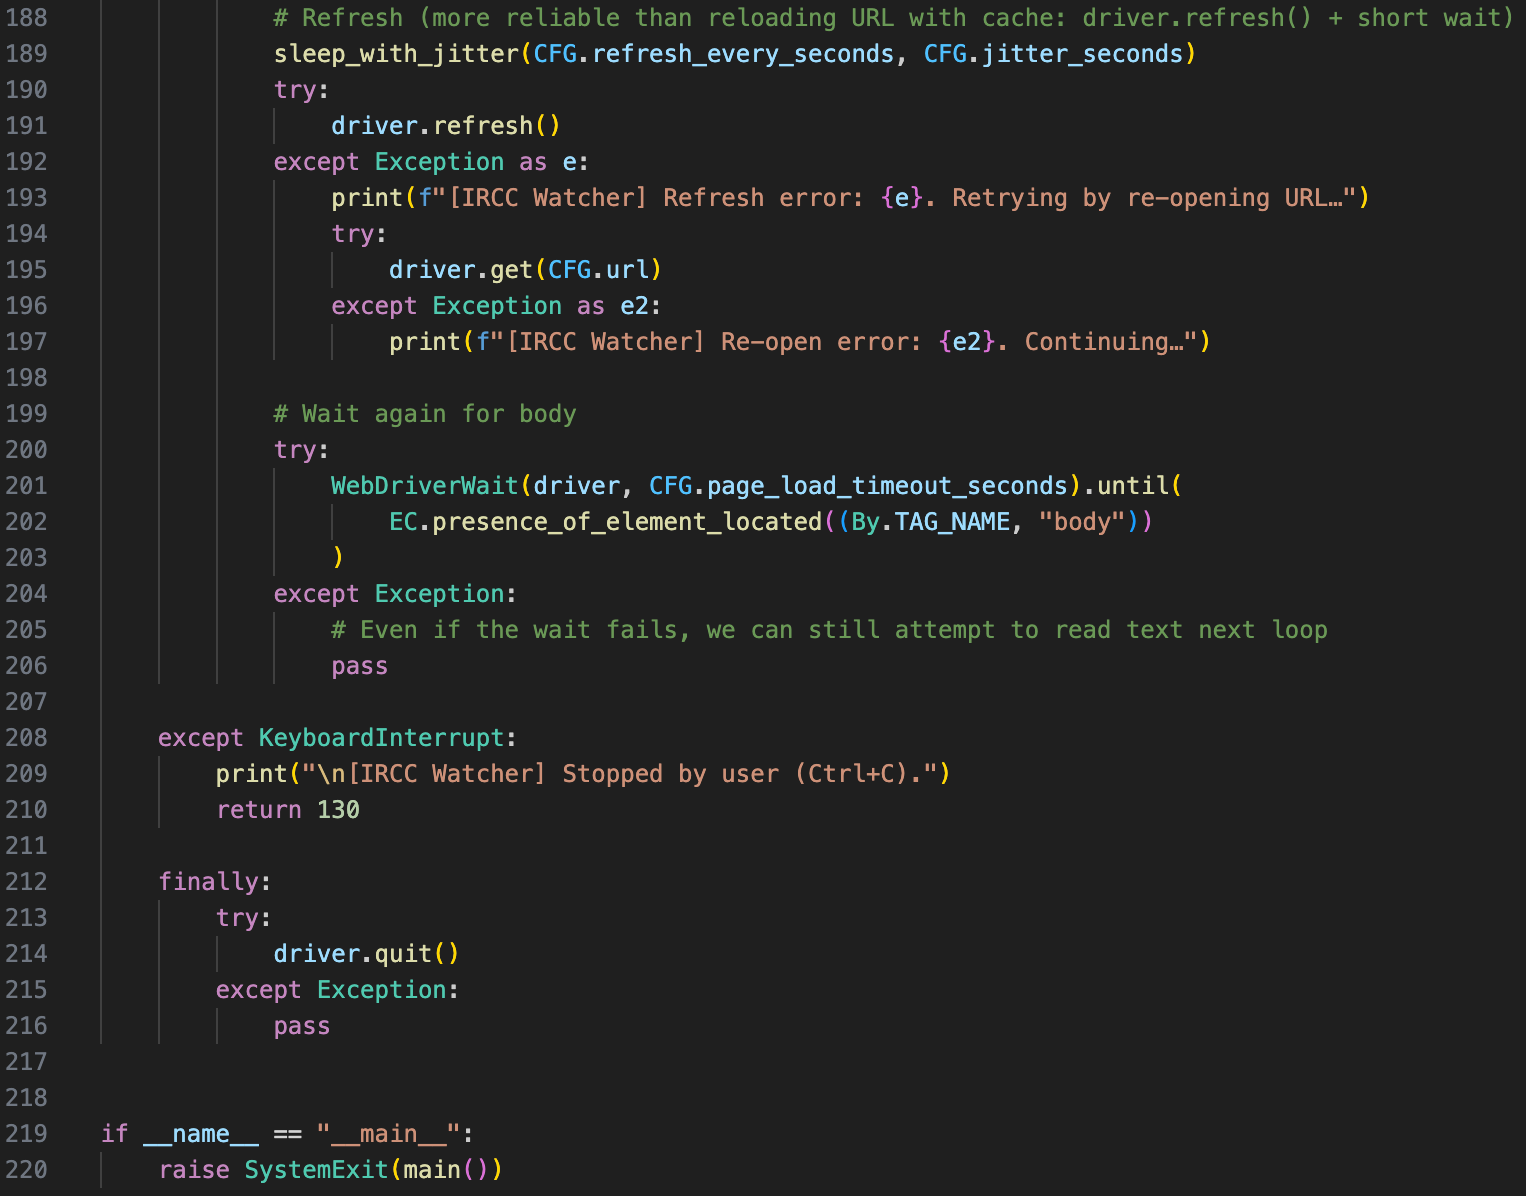The image size is (1526, 1196).
Task: Click the KeyboardInterrupt exception name
Action: click(x=381, y=738)
